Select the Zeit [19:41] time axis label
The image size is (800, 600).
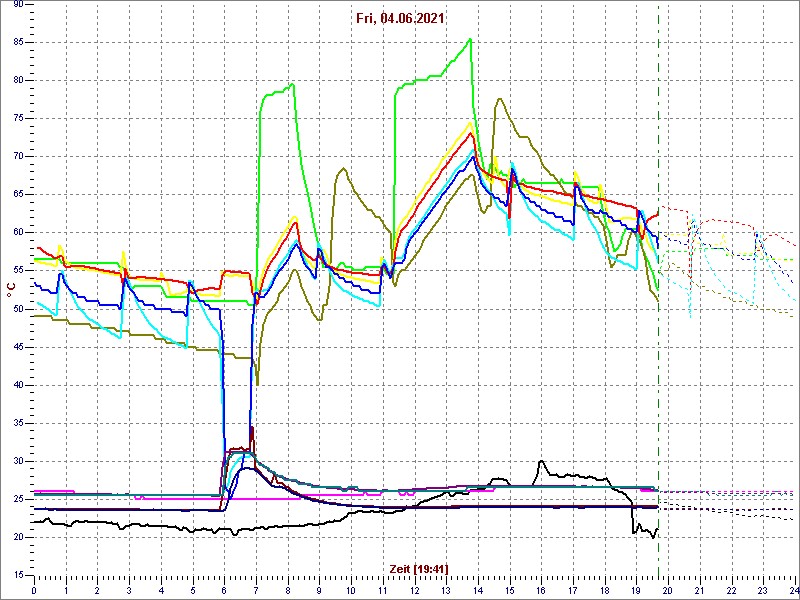pos(419,569)
